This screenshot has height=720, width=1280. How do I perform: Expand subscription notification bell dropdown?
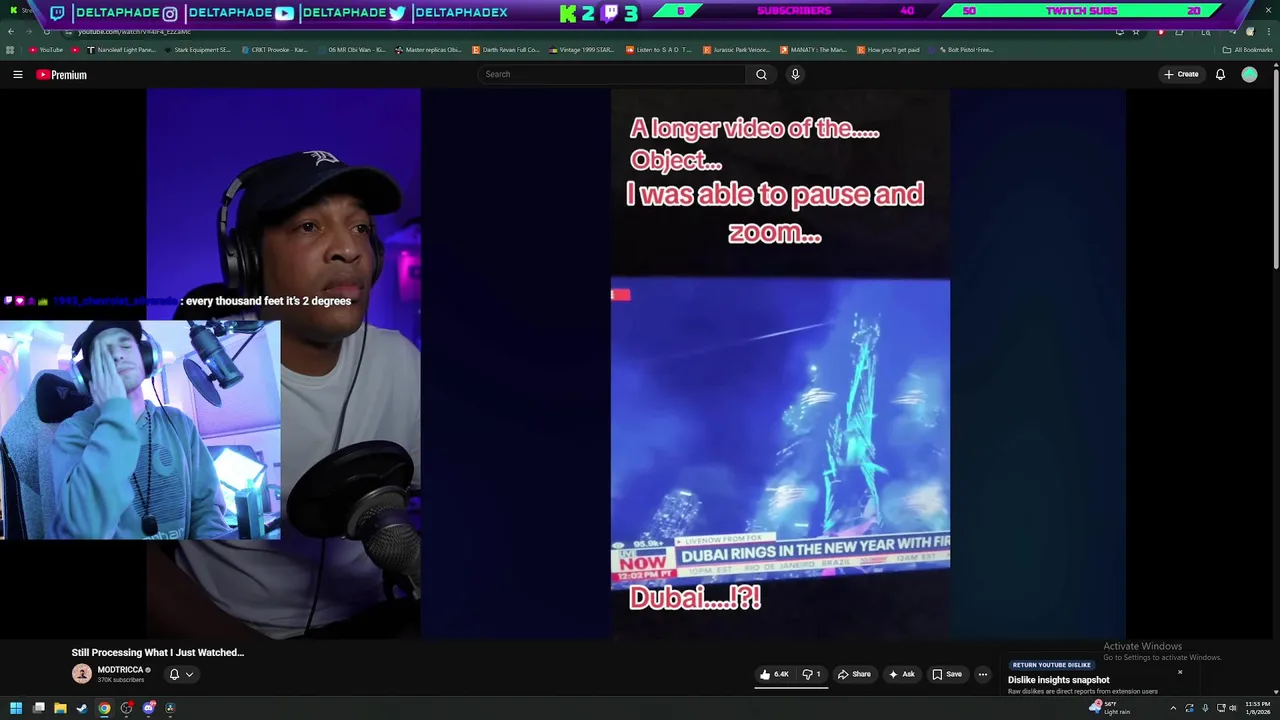pyautogui.click(x=181, y=674)
